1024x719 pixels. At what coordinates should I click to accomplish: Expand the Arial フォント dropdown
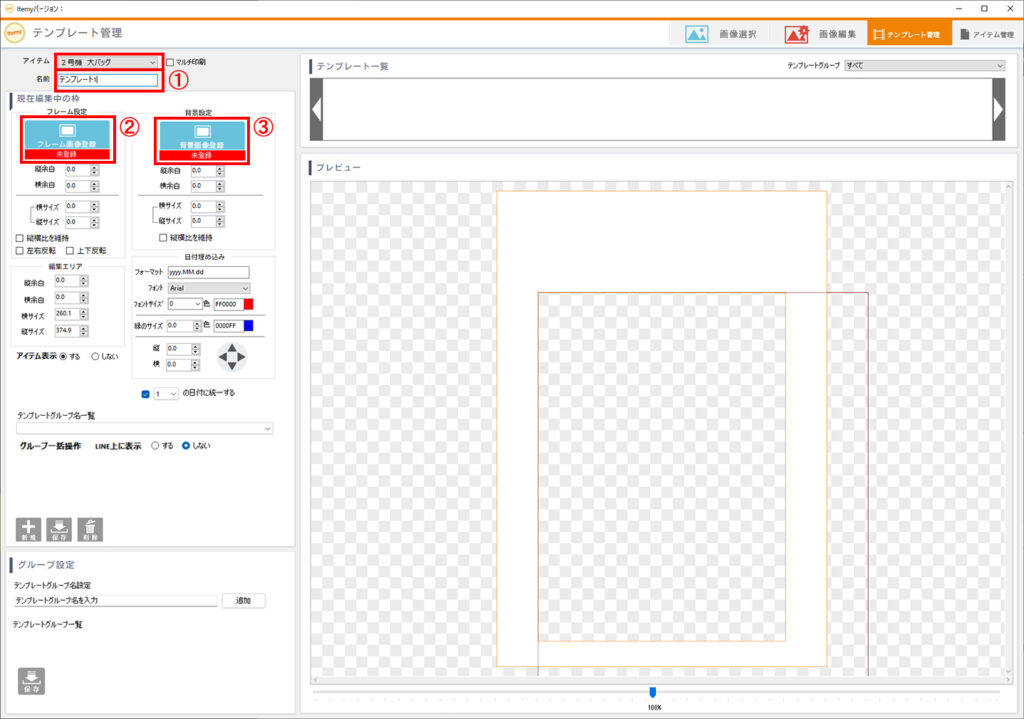coord(209,287)
